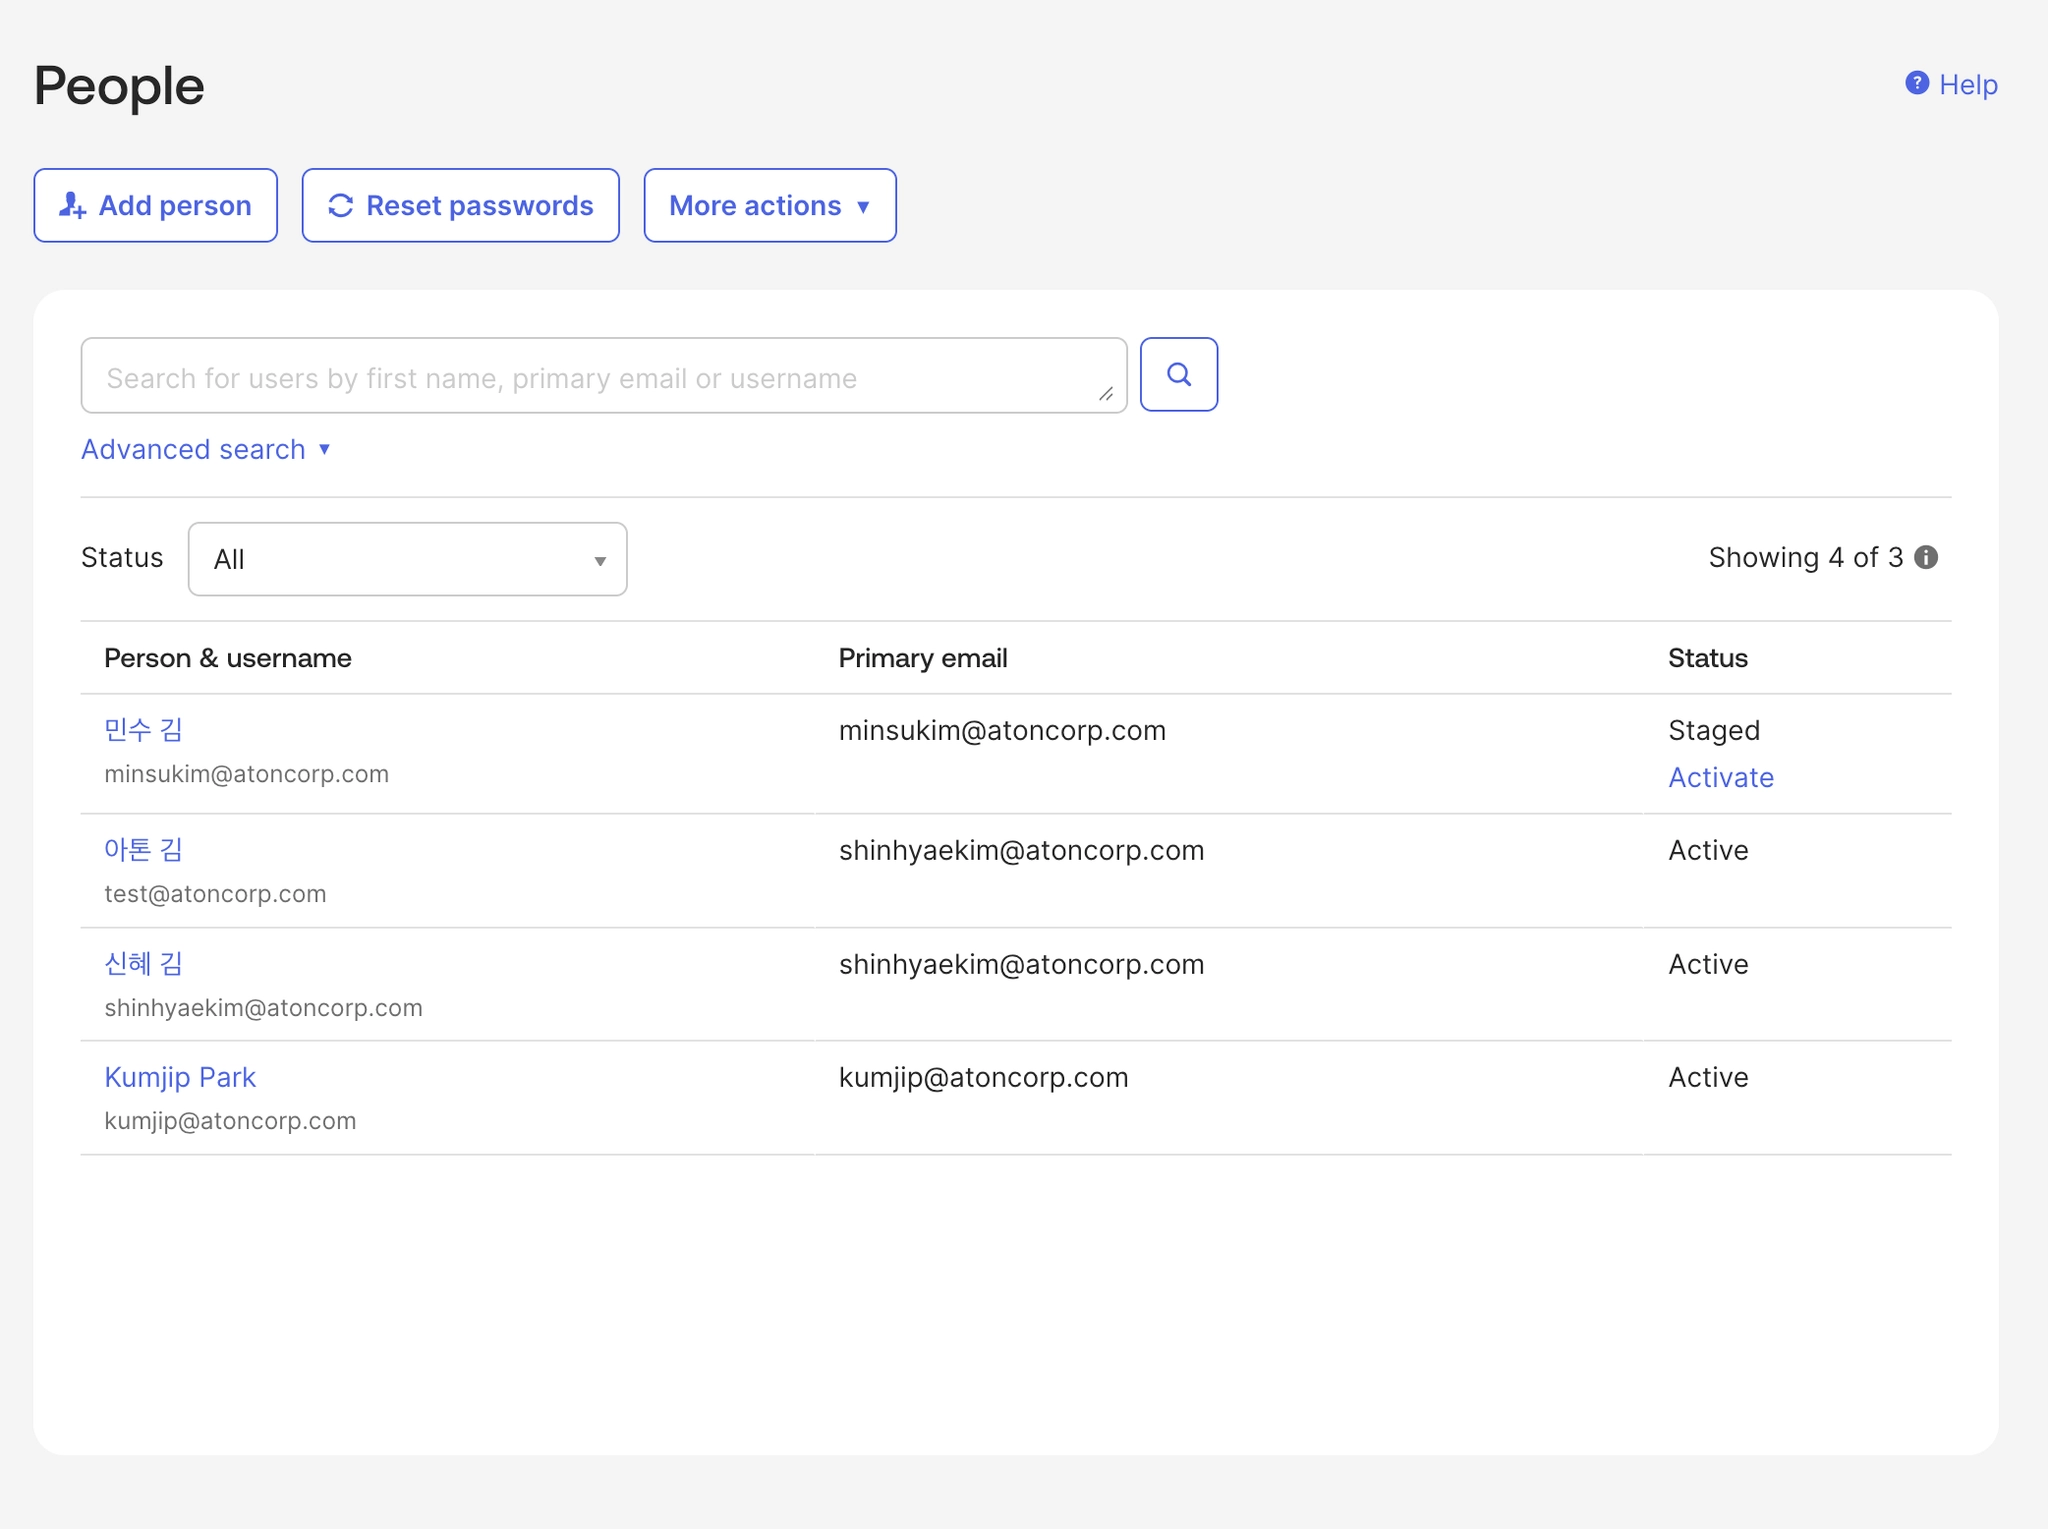This screenshot has width=2048, height=1529.
Task: Click the refresh icon in Reset passwords
Action: (x=341, y=205)
